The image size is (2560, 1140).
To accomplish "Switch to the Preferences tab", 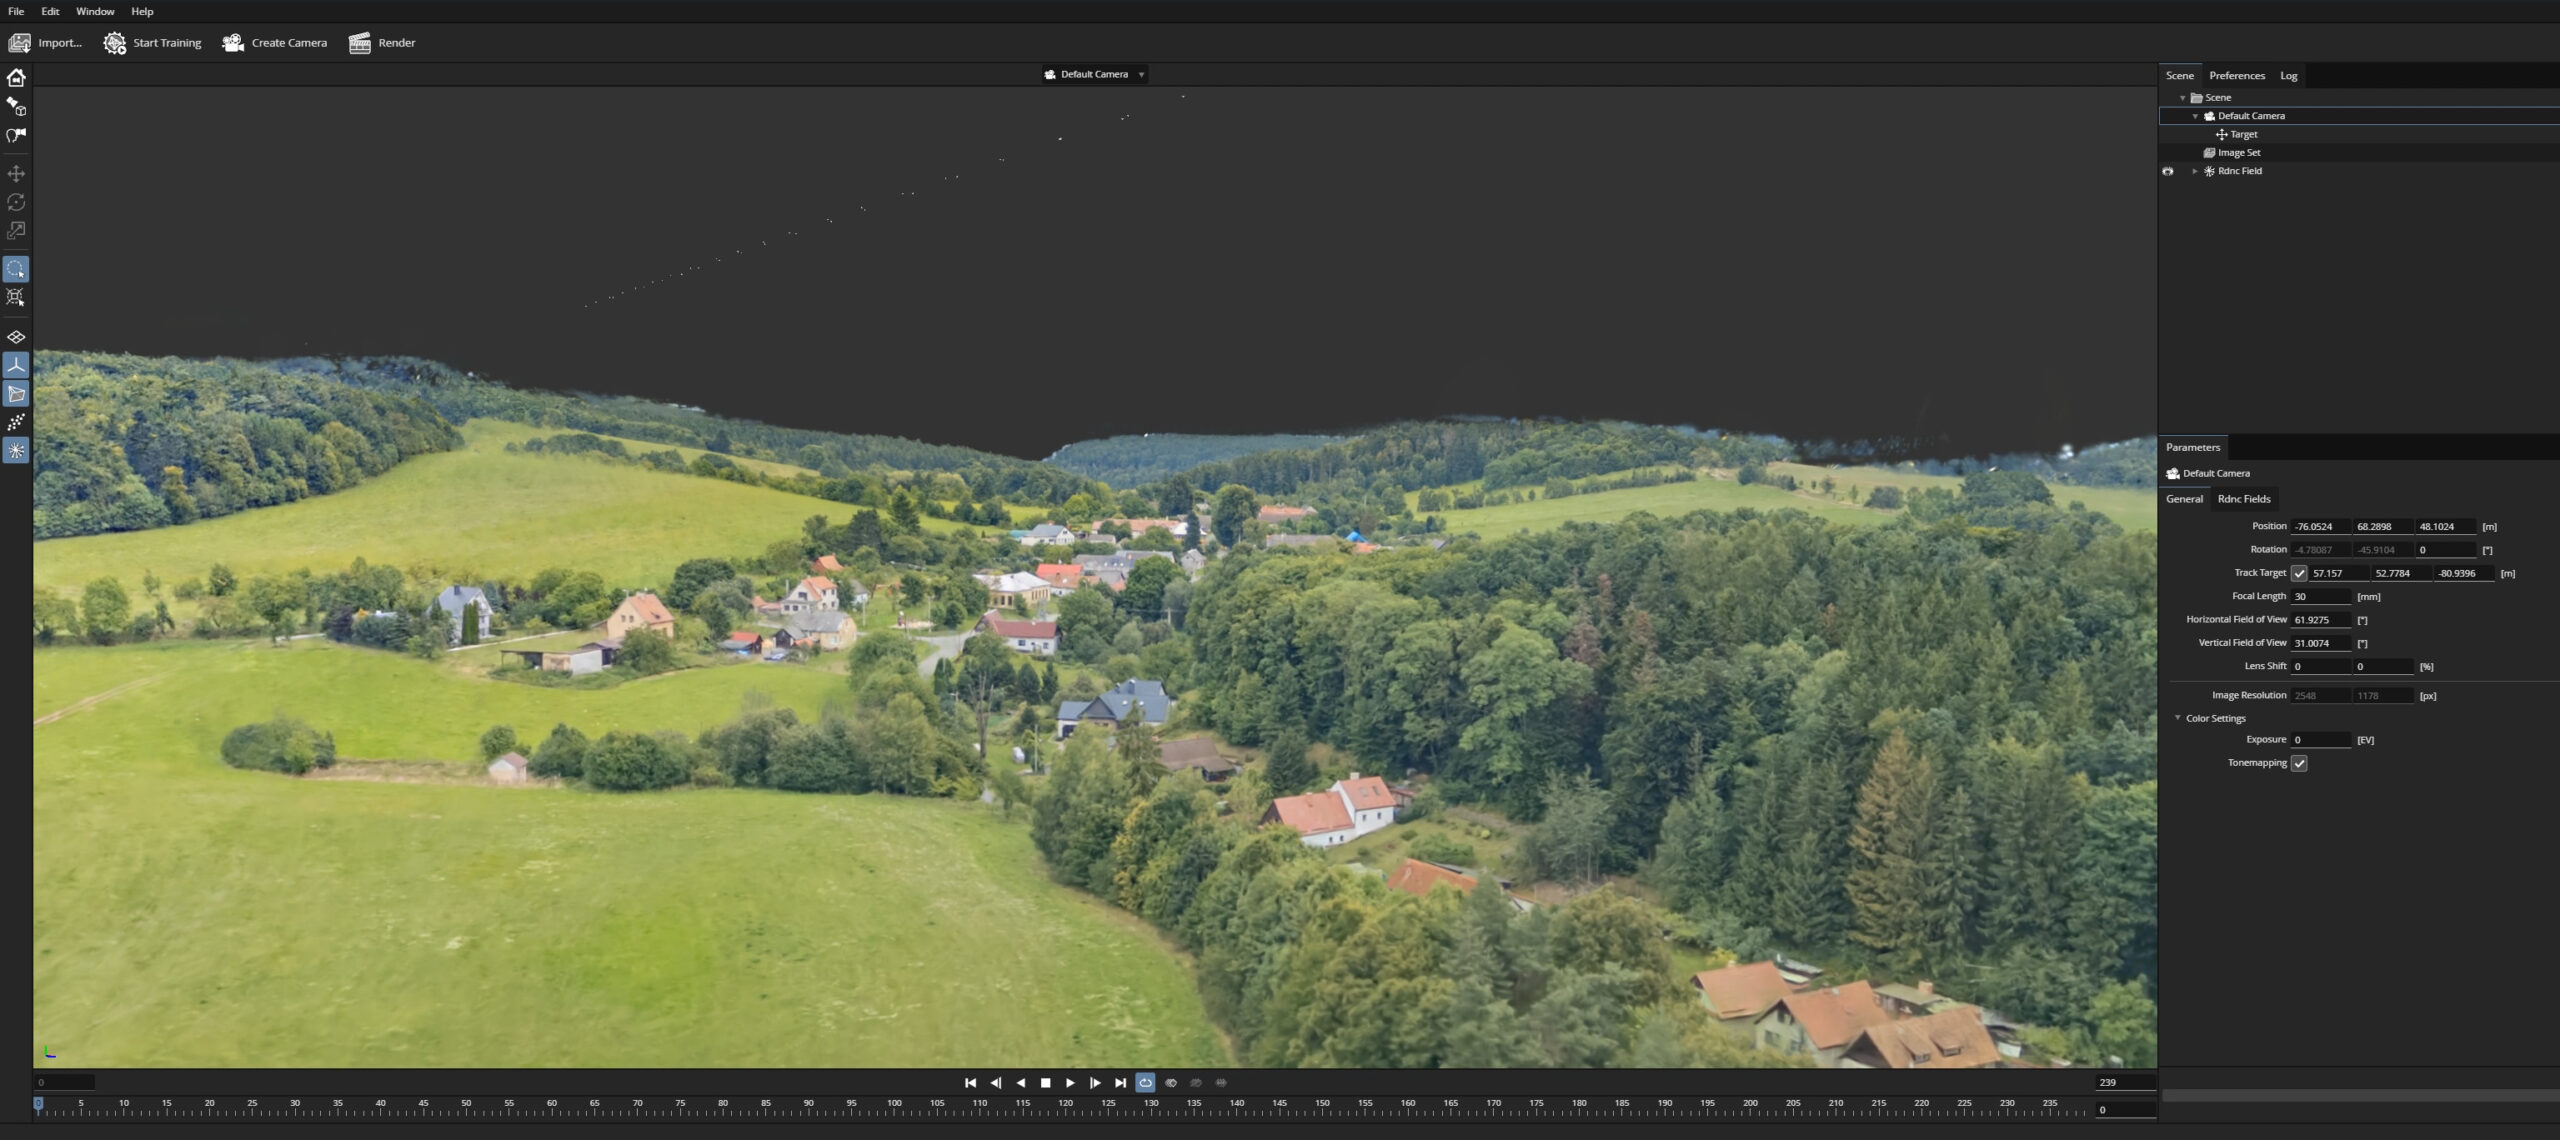I will 2237,75.
